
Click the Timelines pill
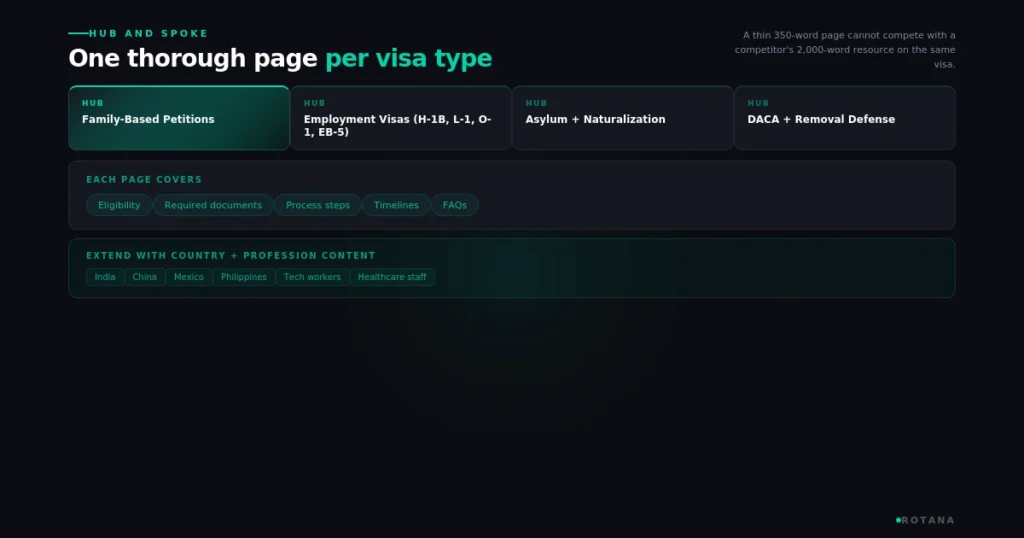click(396, 205)
